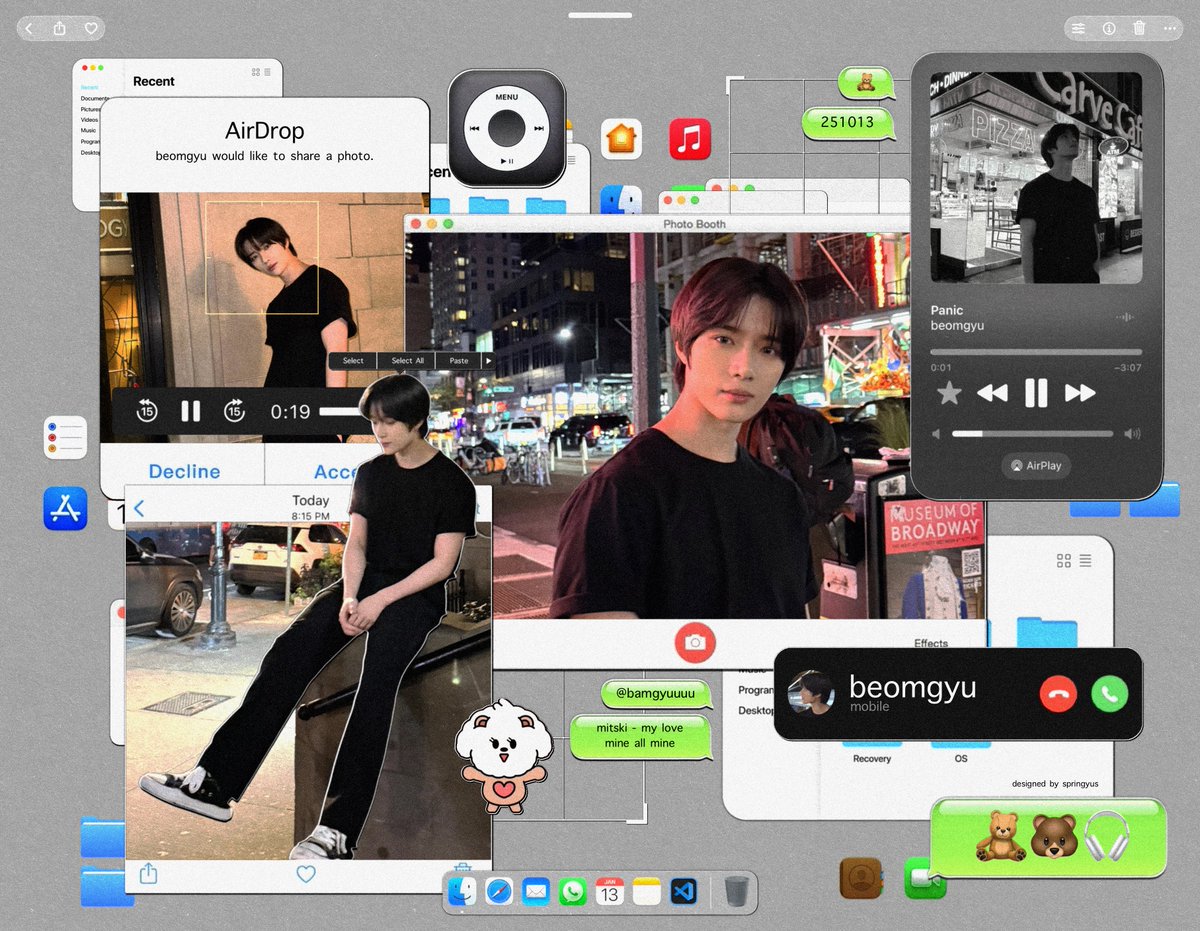The width and height of the screenshot is (1200, 931).
Task: Open the adjustments sliders icon in the top-right toolbar
Action: coord(1078,29)
